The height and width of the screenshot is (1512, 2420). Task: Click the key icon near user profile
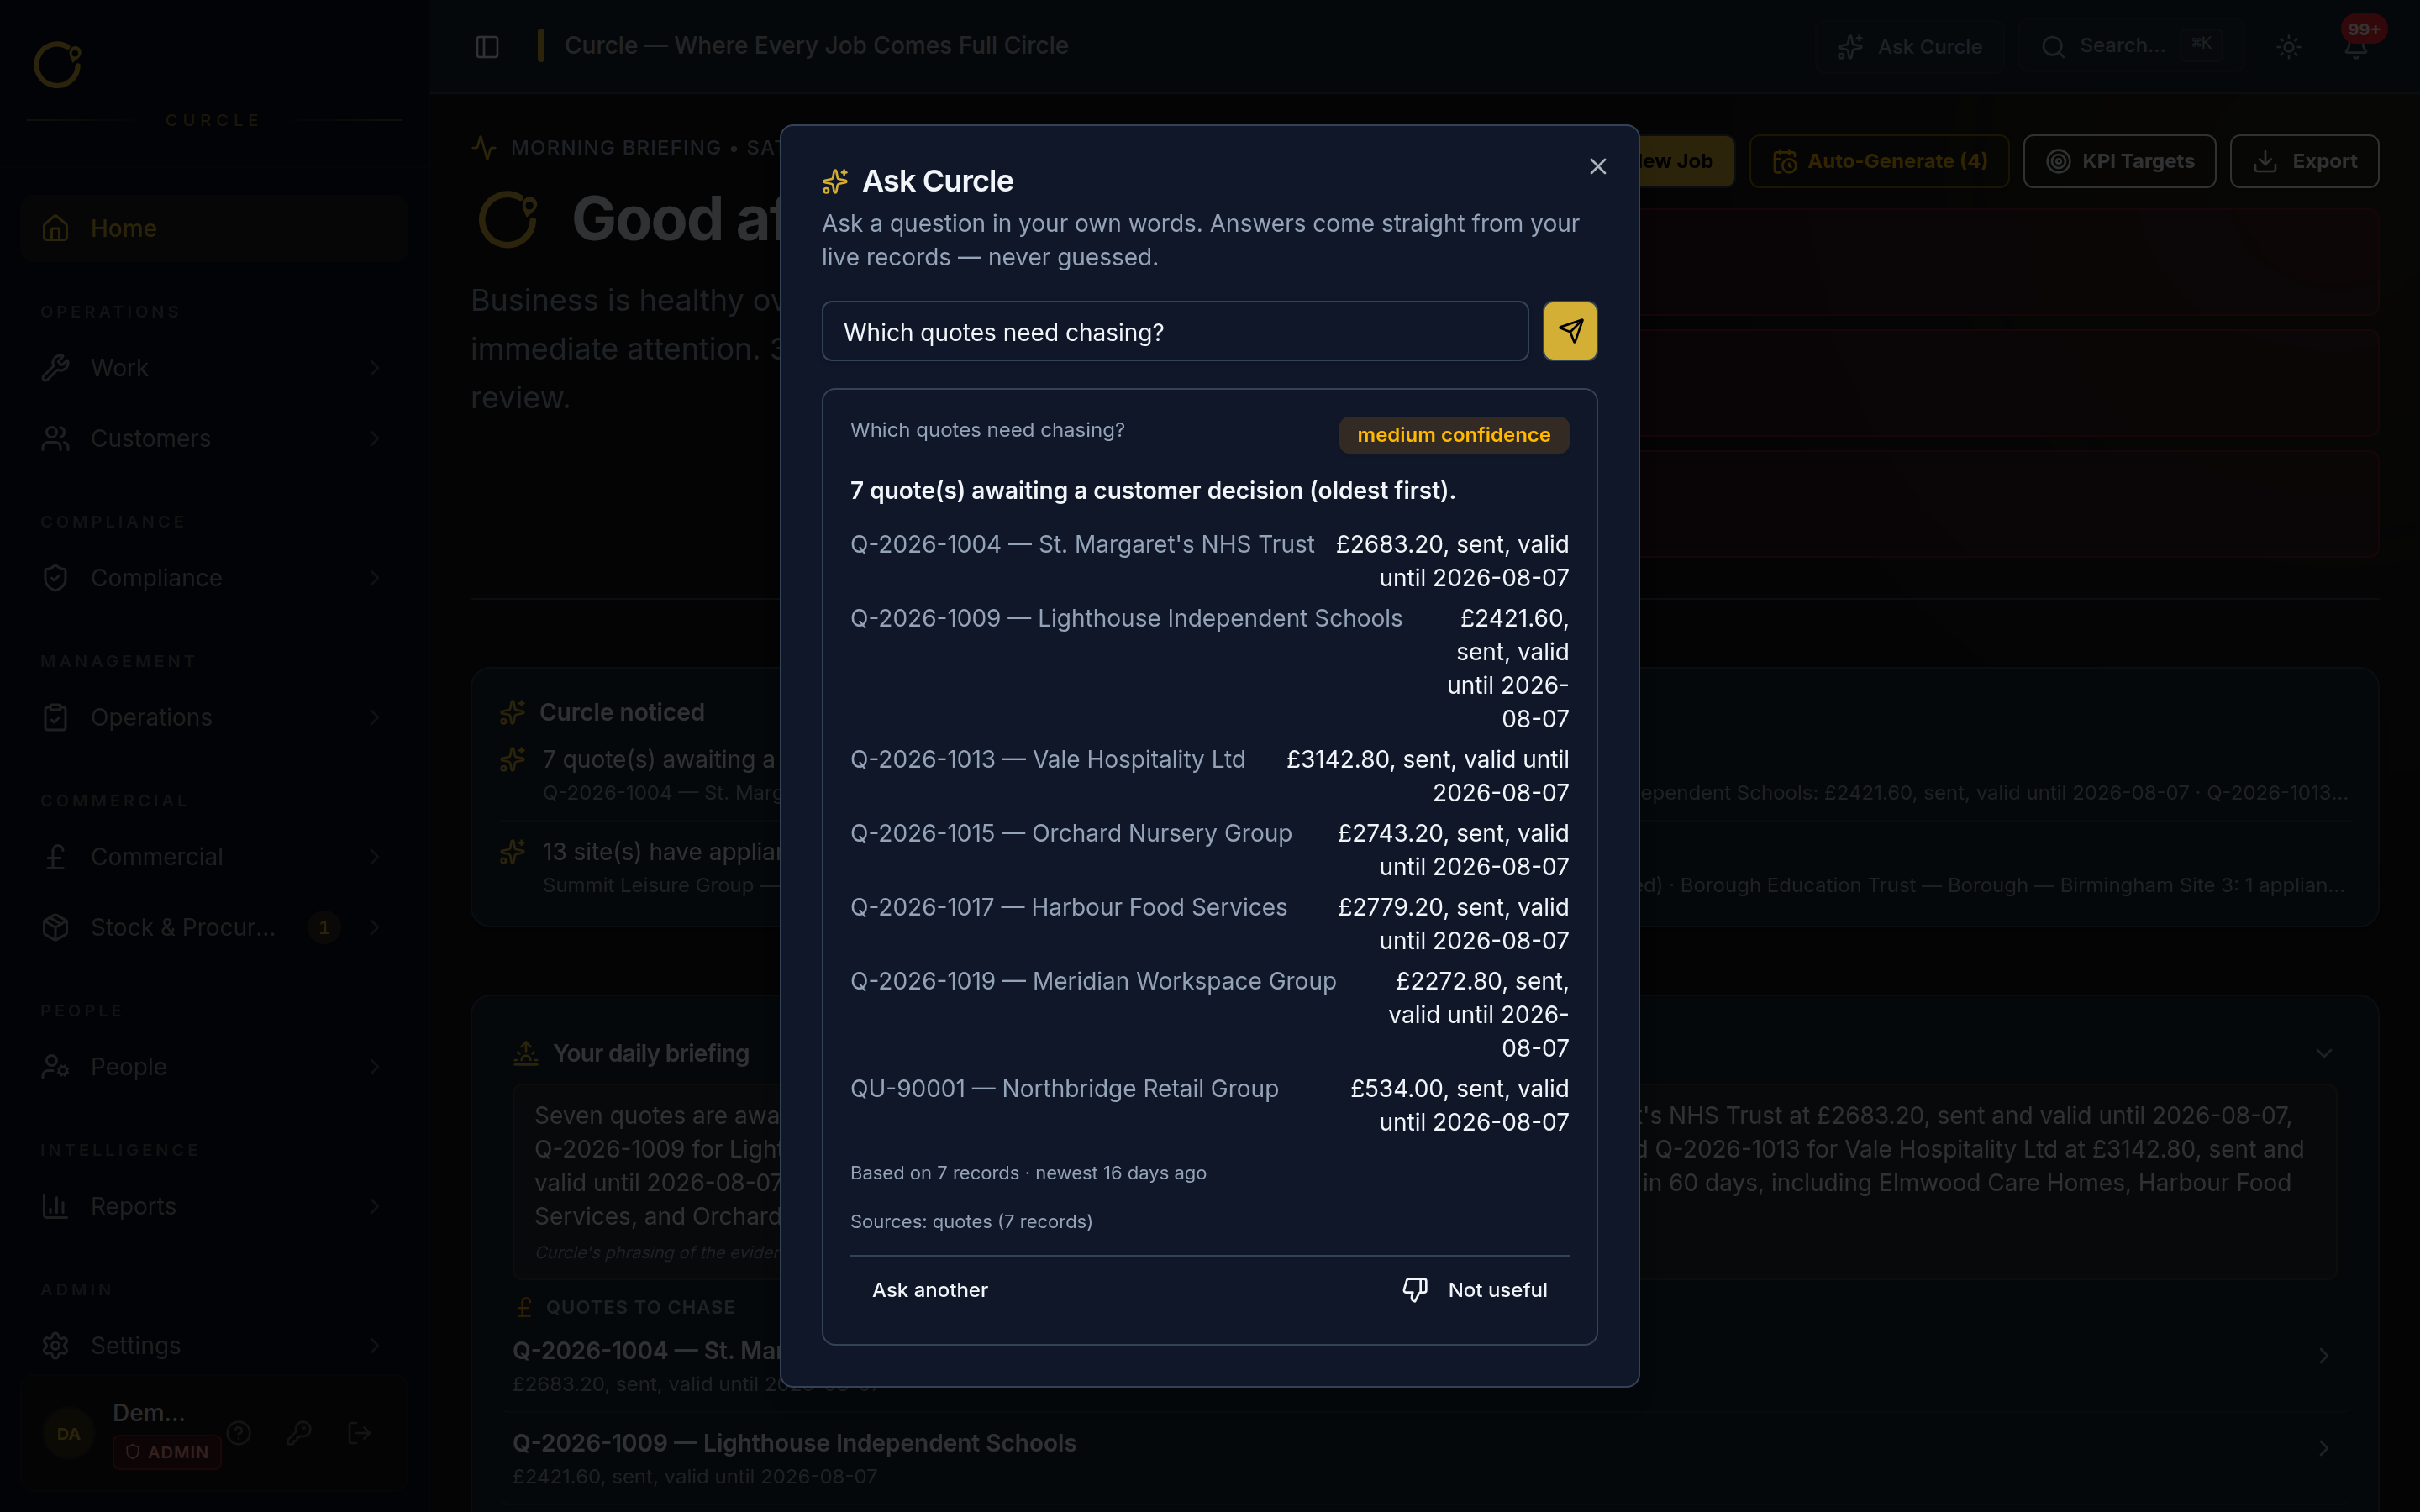tap(299, 1433)
